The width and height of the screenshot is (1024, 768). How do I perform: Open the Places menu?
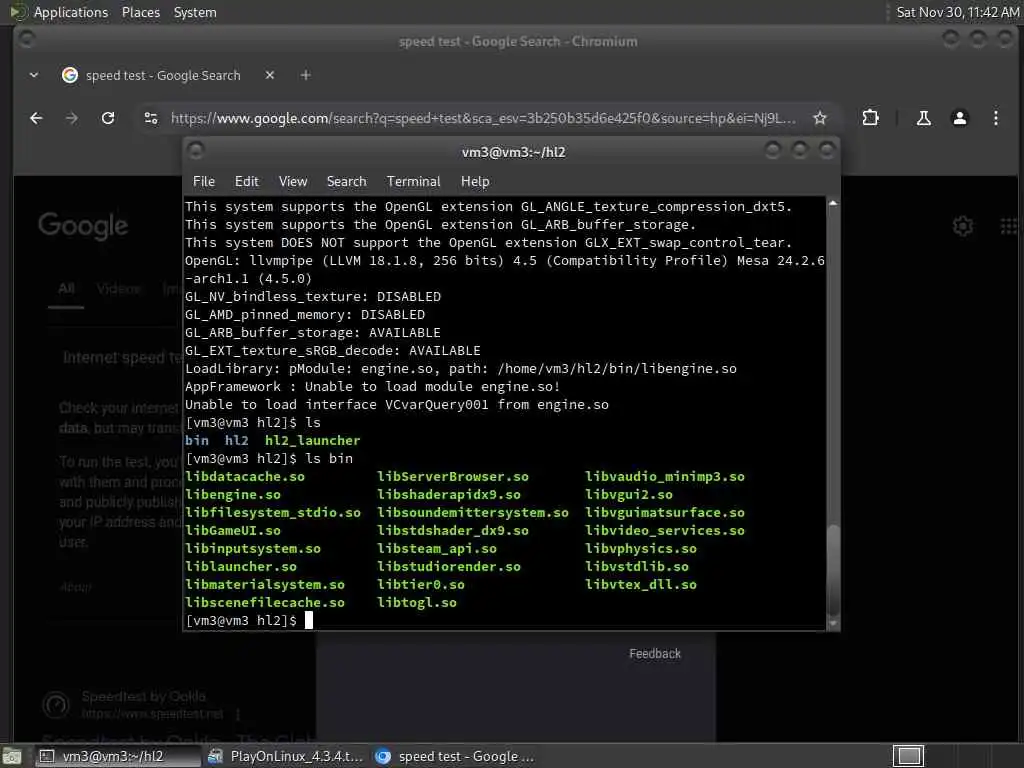tap(140, 12)
